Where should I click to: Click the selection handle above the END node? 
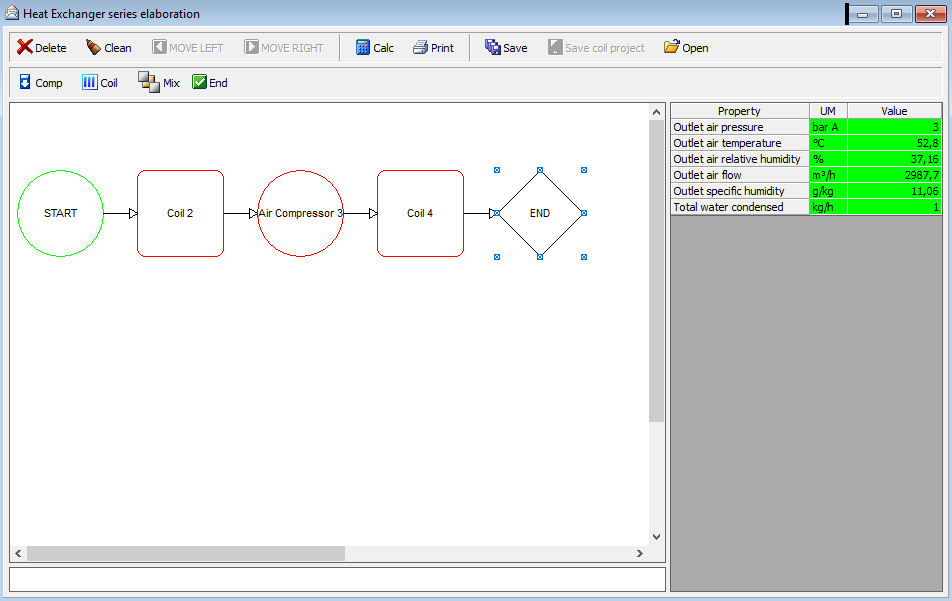(540, 170)
